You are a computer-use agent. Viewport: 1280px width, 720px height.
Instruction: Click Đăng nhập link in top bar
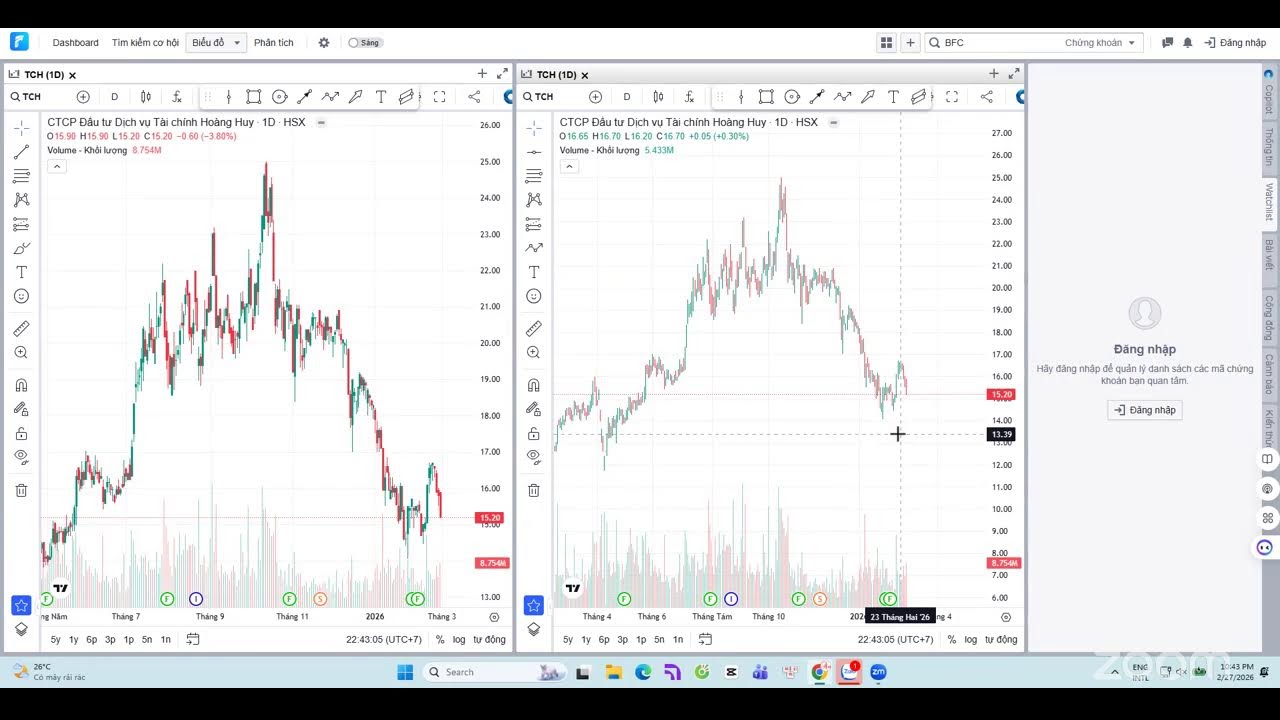click(1235, 43)
